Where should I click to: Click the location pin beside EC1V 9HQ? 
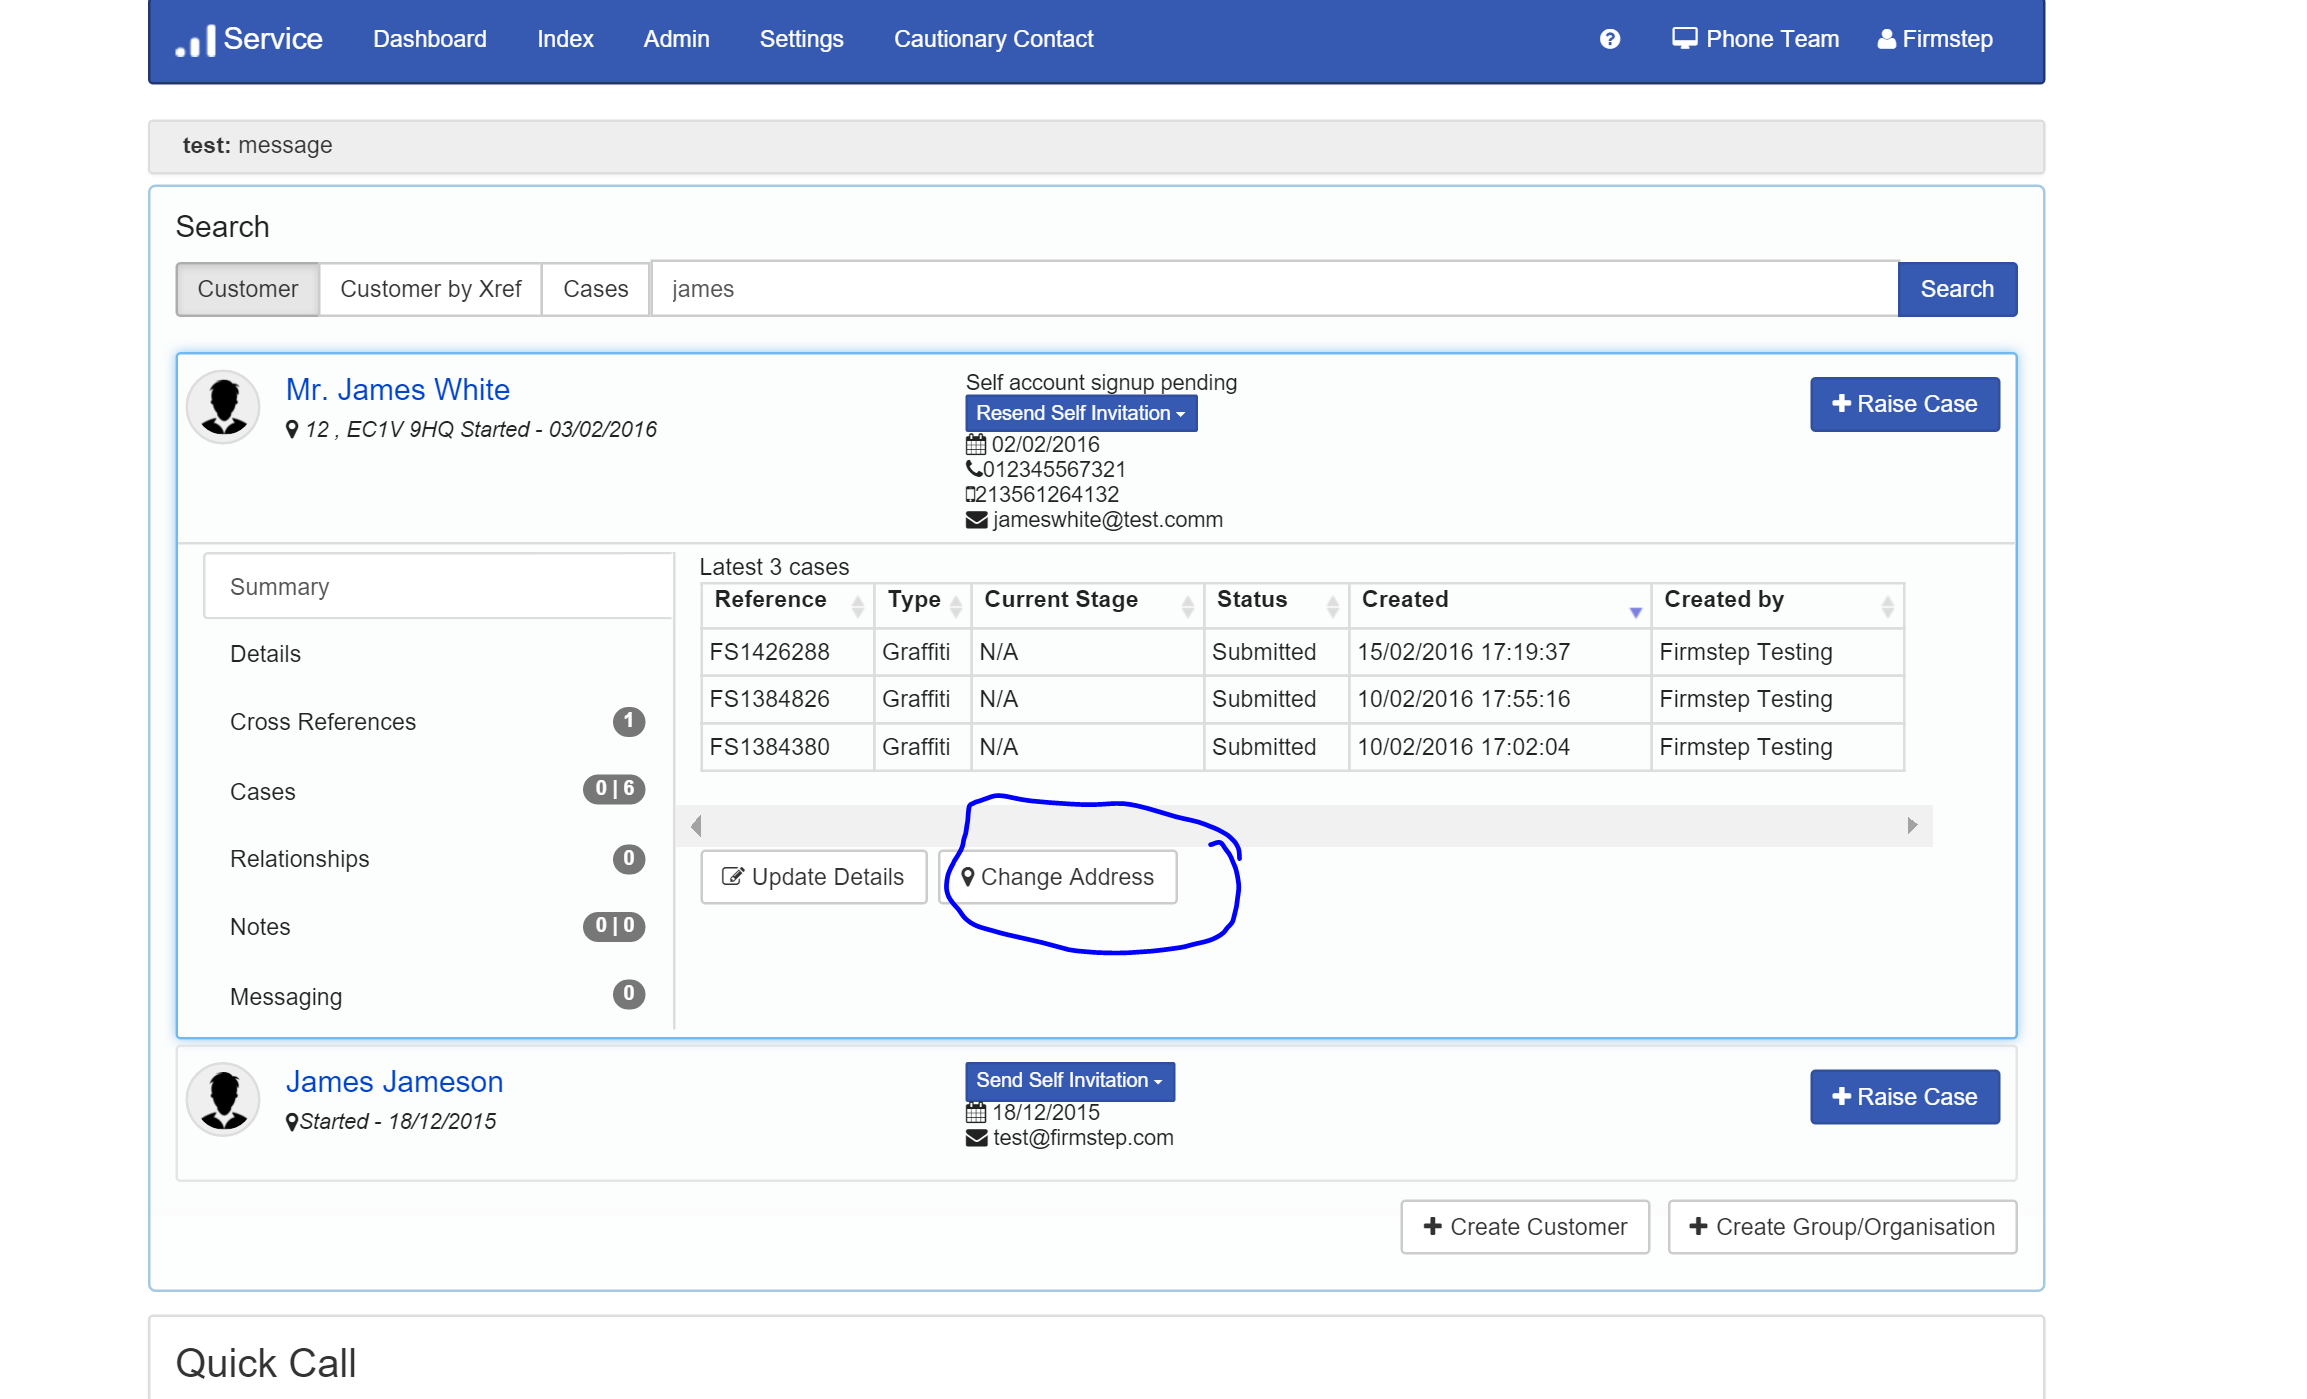click(x=292, y=429)
